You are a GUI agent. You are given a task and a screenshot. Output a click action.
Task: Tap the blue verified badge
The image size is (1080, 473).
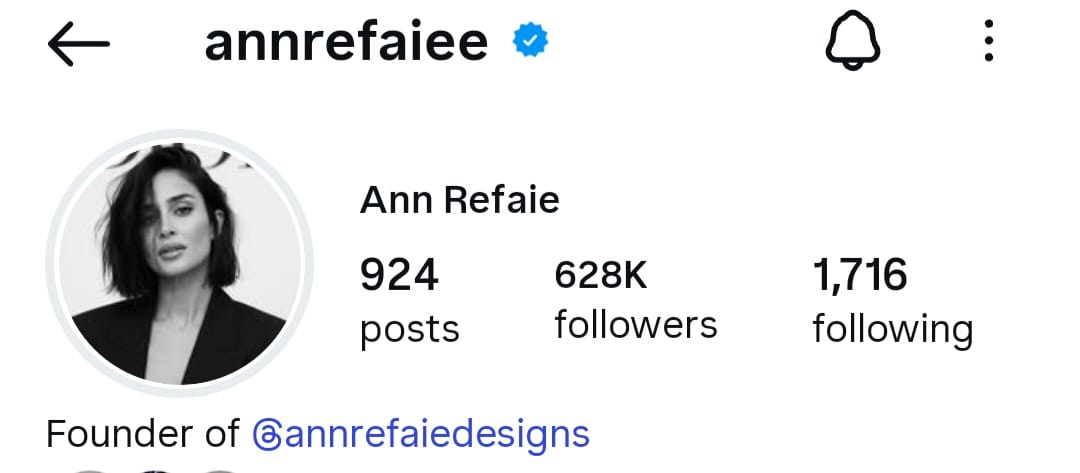click(529, 41)
